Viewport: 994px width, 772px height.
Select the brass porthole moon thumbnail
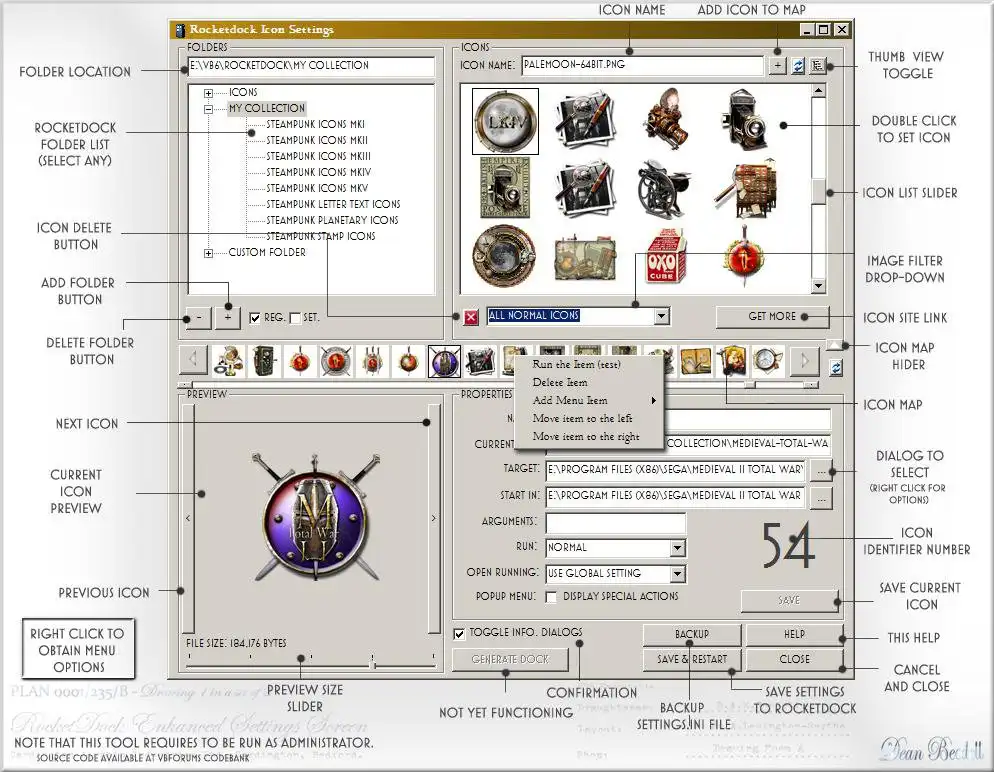click(x=504, y=256)
